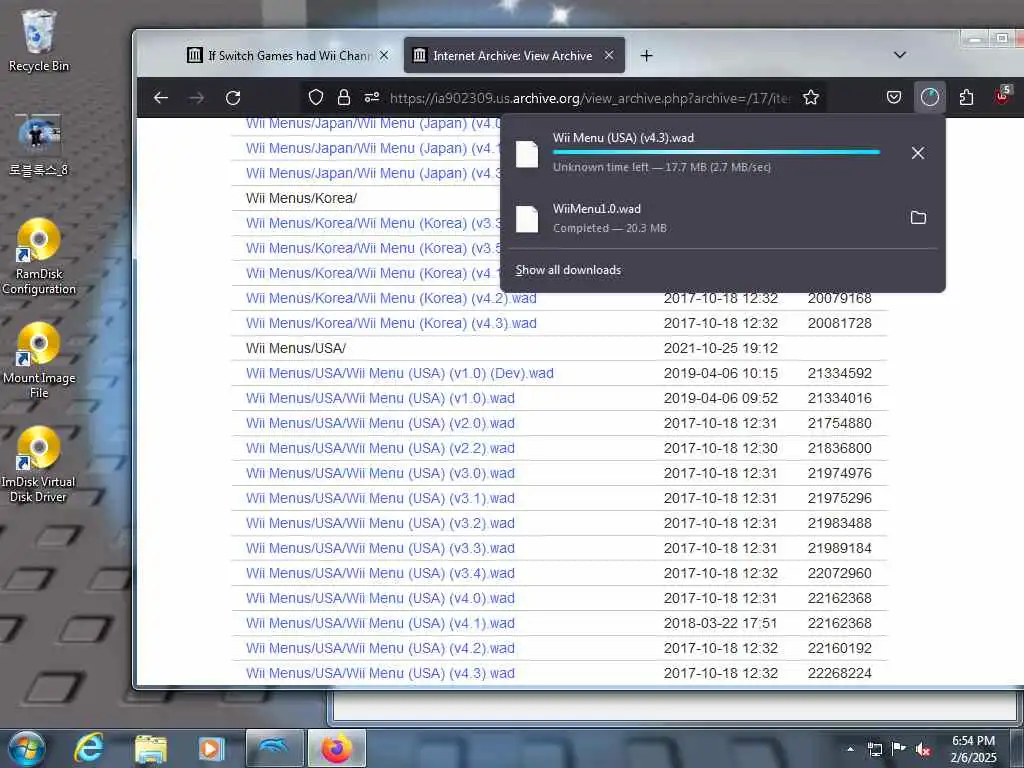This screenshot has width=1024, height=768.
Task: Select ImDisk Virtual Disk Driver shortcut
Action: click(39, 464)
